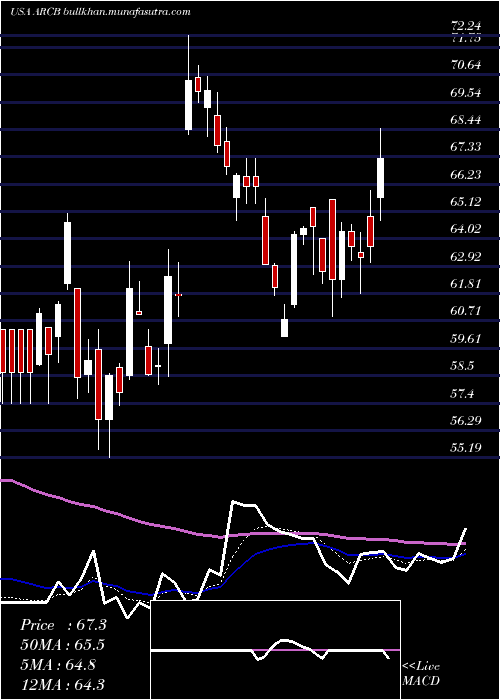Click the 72.24 price axis label
This screenshot has width=500, height=700.
[466, 26]
